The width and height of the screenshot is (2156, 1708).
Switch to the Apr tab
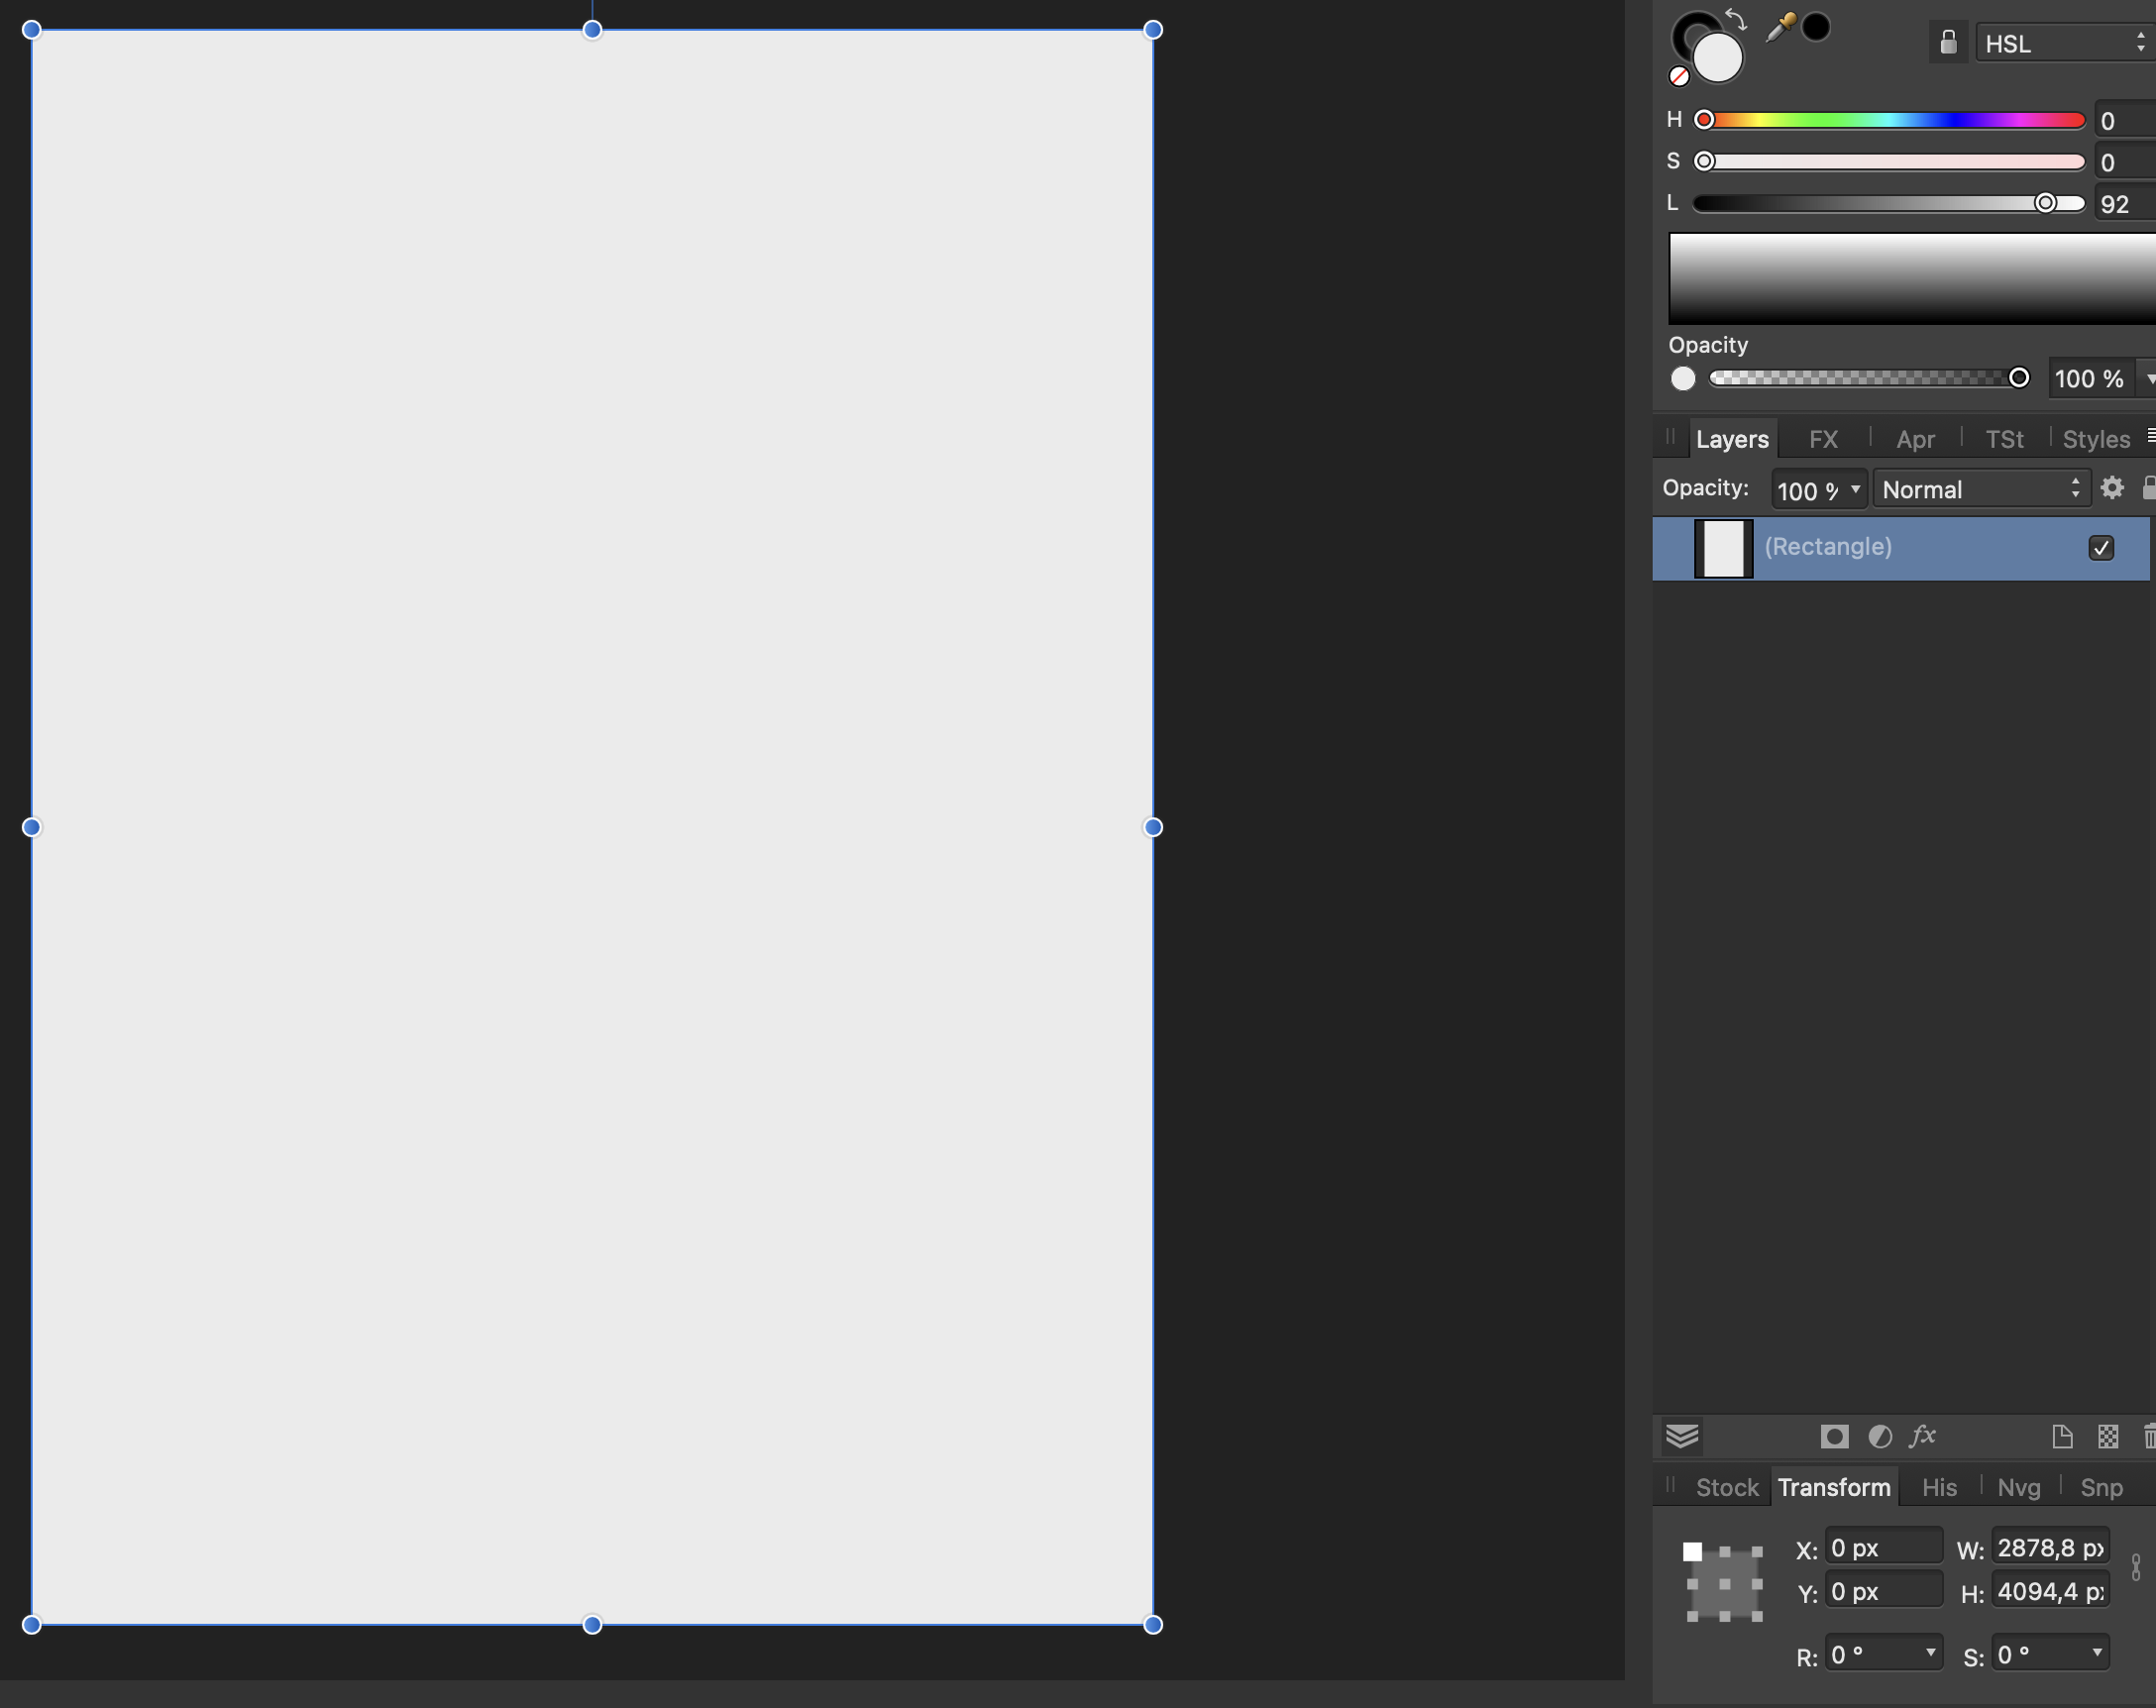[1915, 439]
